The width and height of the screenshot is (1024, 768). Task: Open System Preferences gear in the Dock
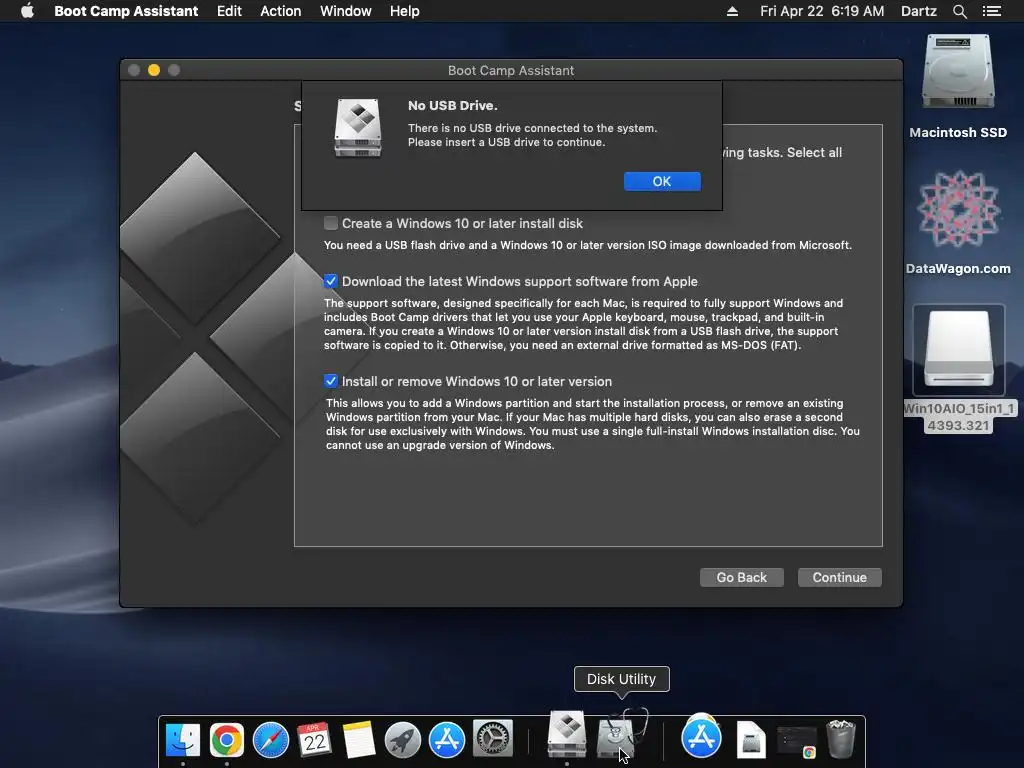click(x=492, y=739)
